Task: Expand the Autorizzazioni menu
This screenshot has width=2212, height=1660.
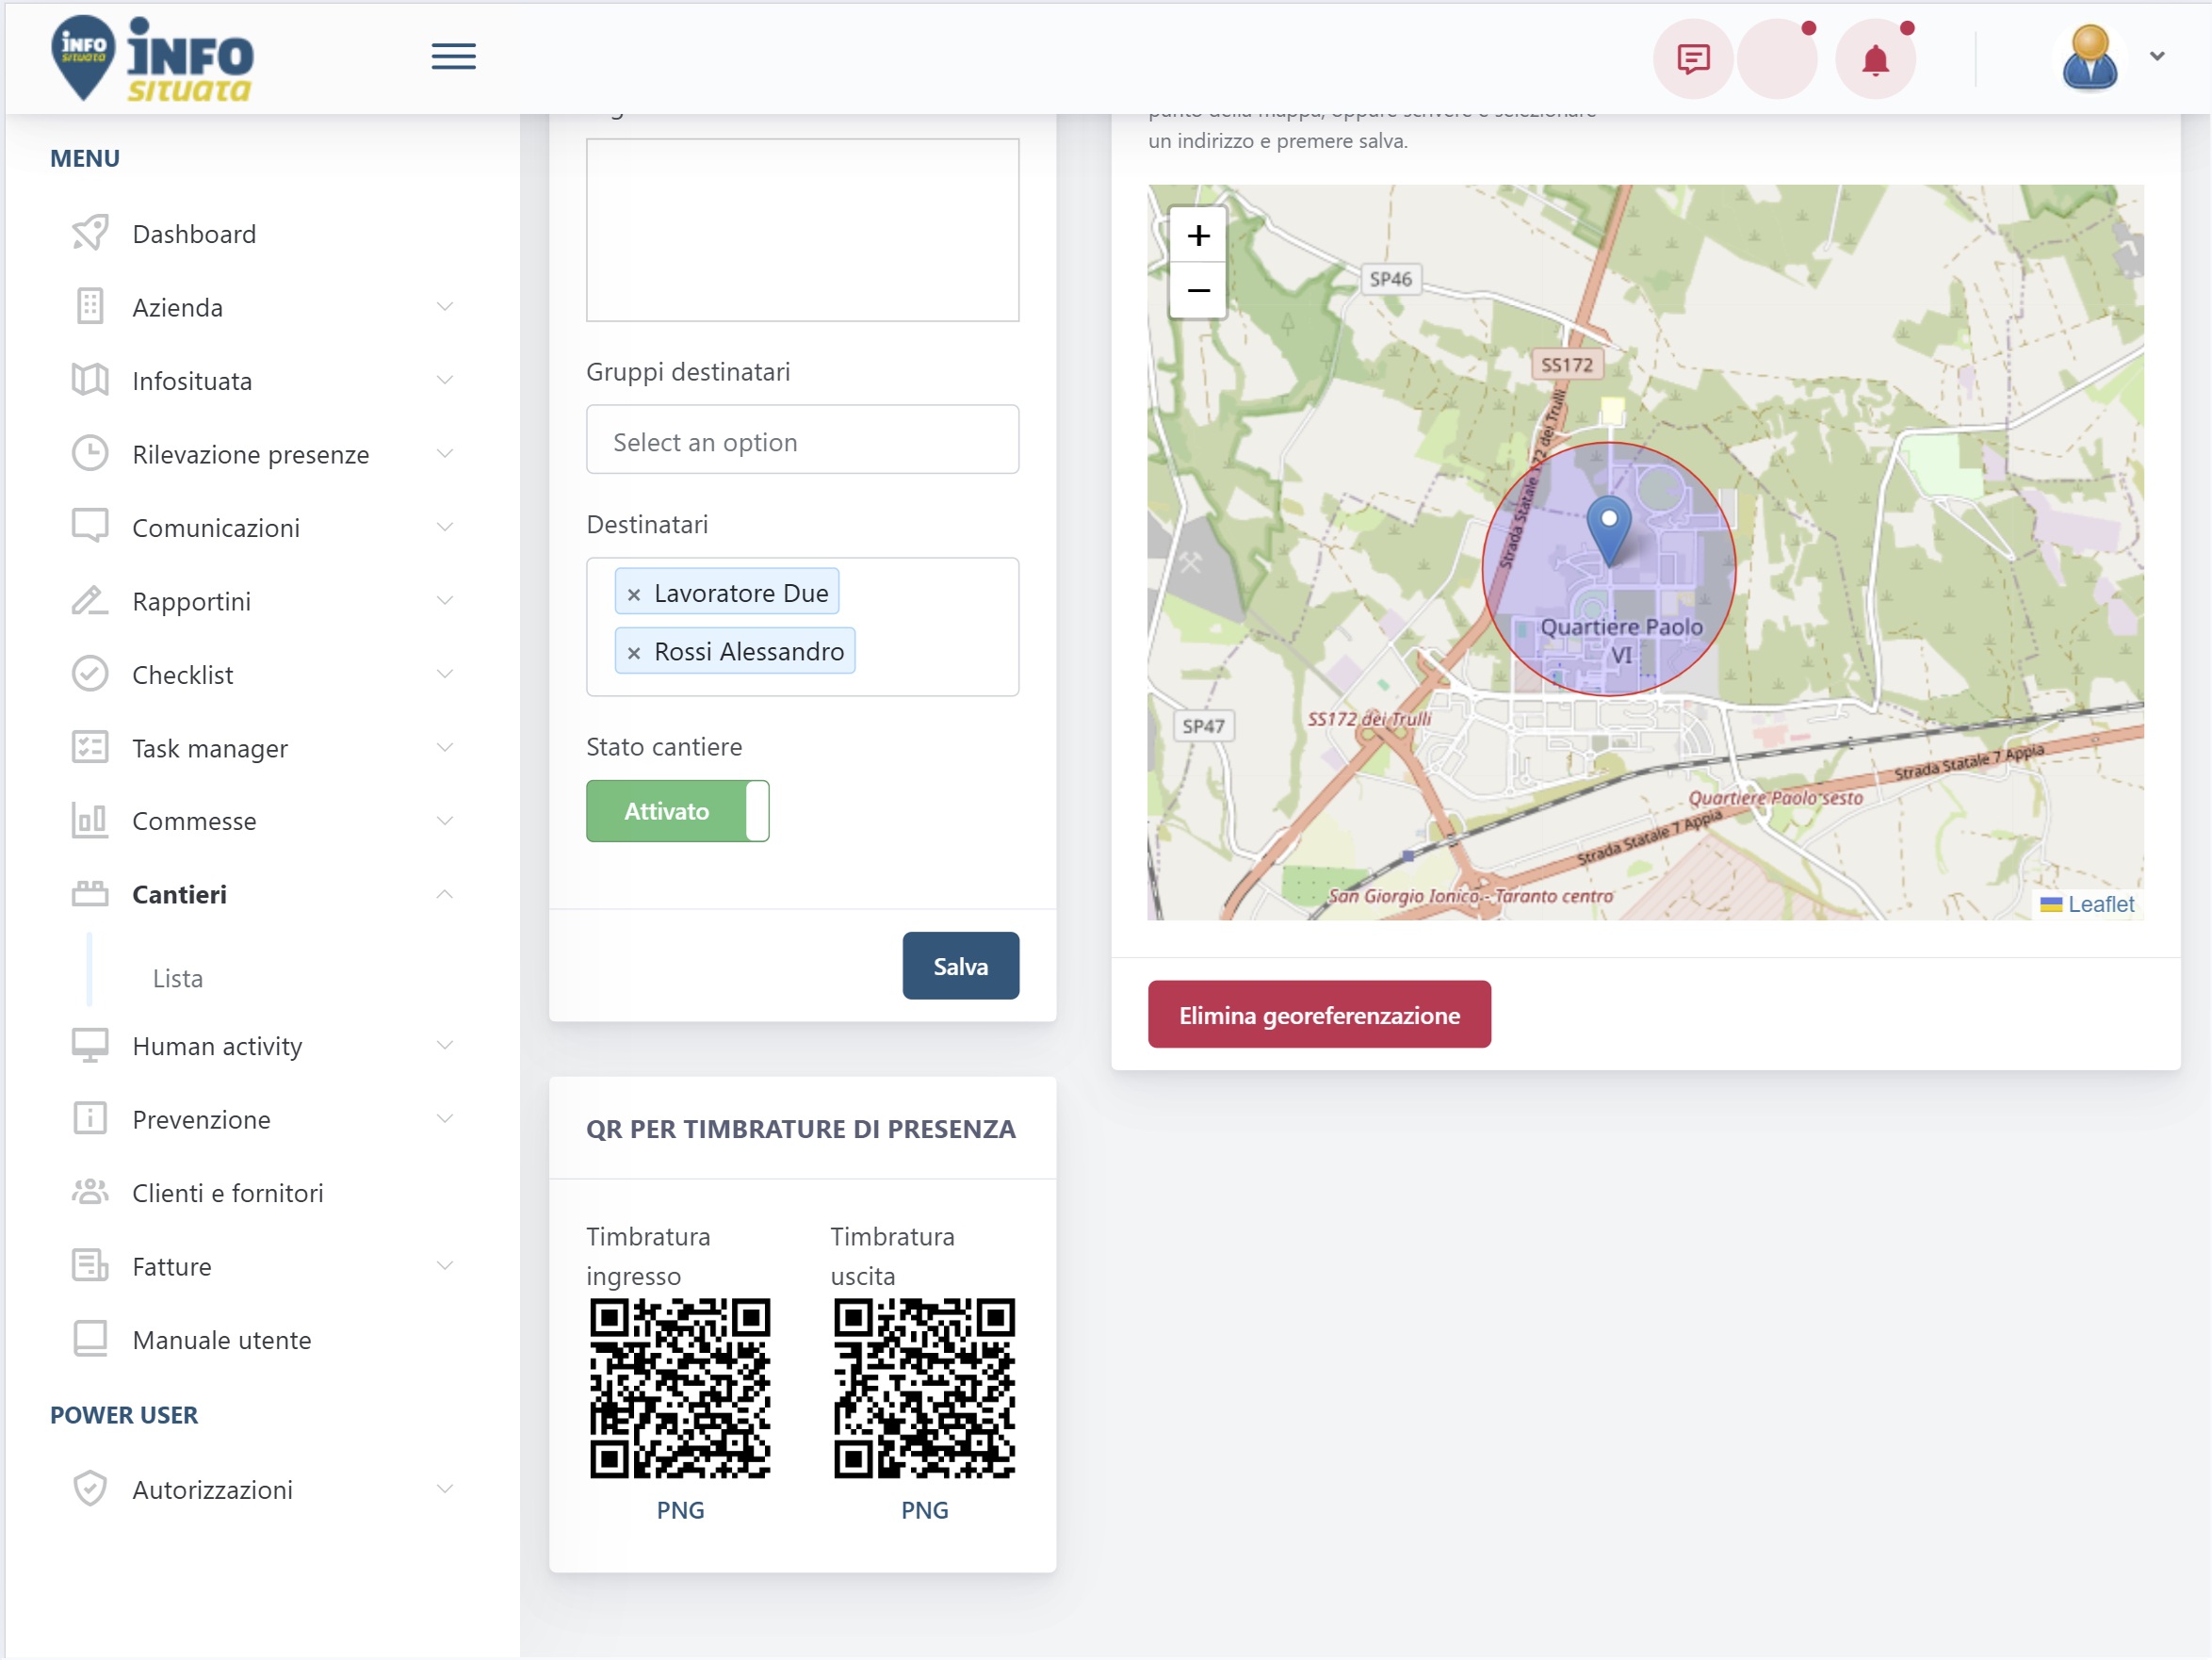Action: (x=262, y=1490)
